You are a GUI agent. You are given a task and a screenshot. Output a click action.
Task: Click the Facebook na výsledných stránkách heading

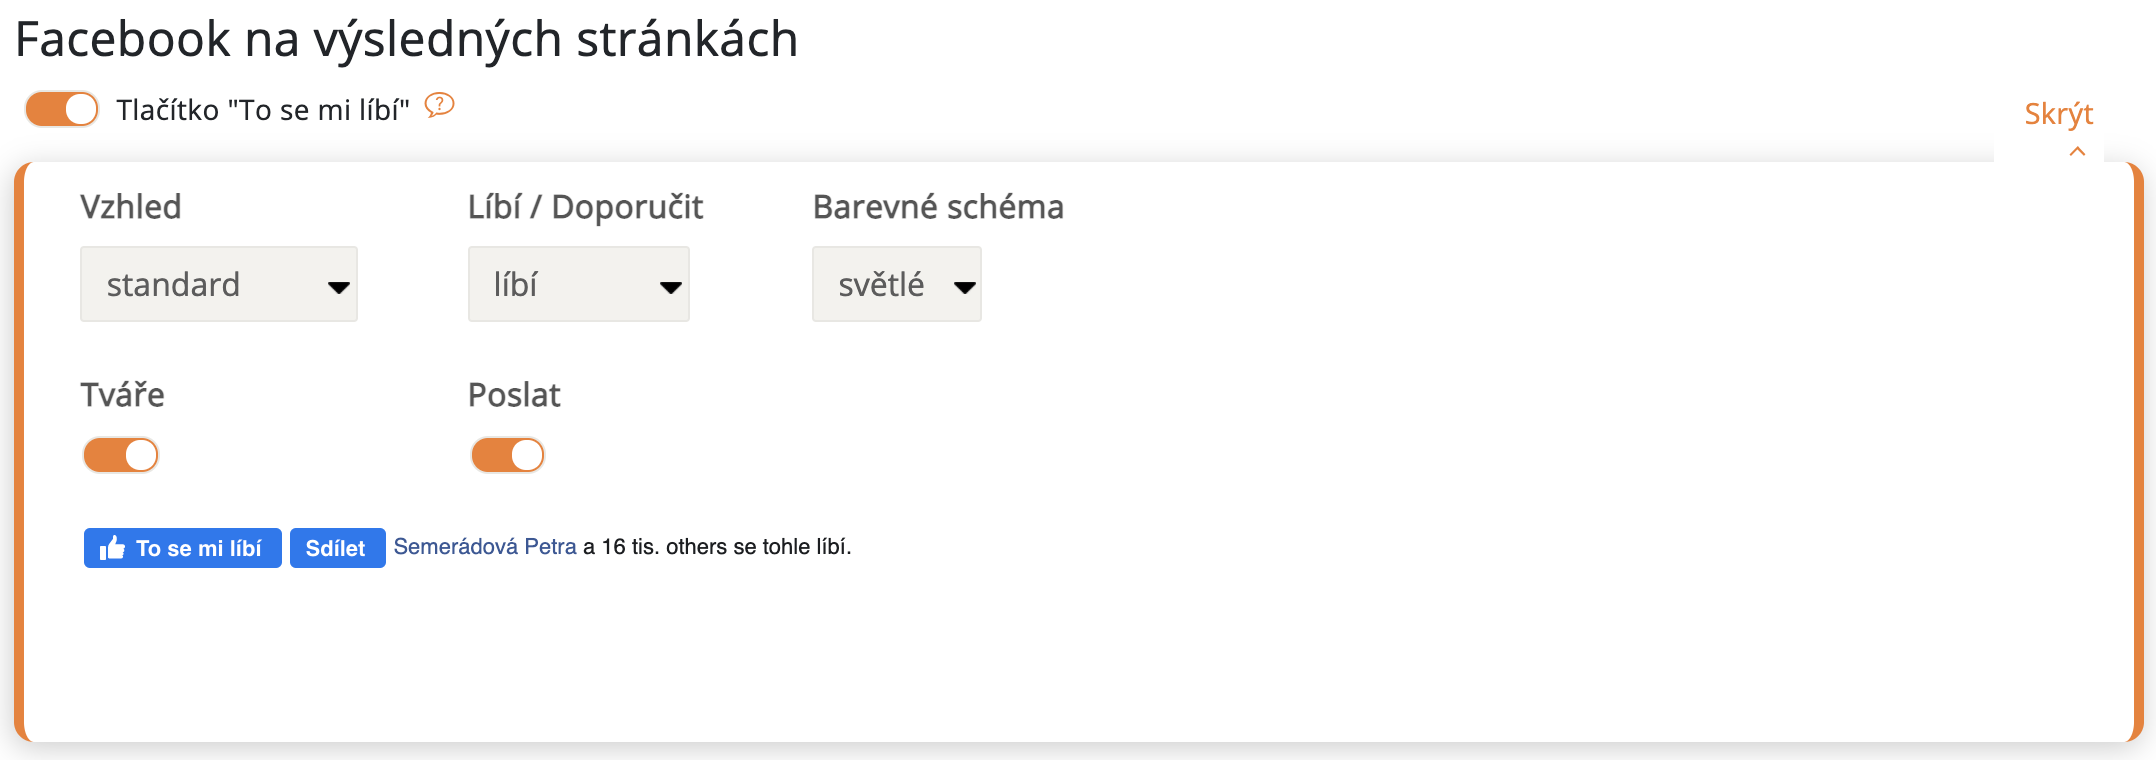[406, 40]
